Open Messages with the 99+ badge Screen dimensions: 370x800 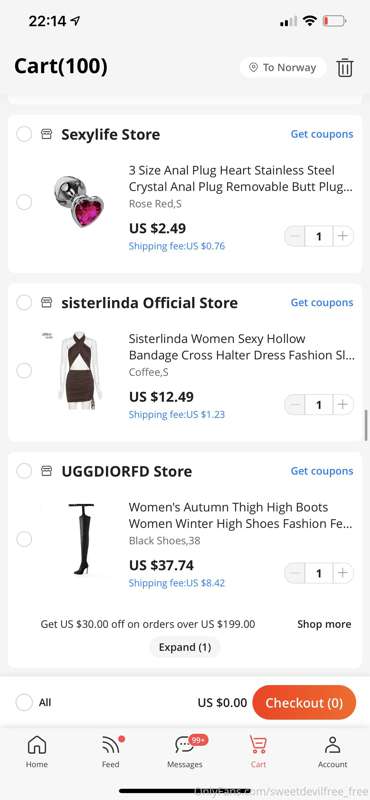click(x=185, y=751)
